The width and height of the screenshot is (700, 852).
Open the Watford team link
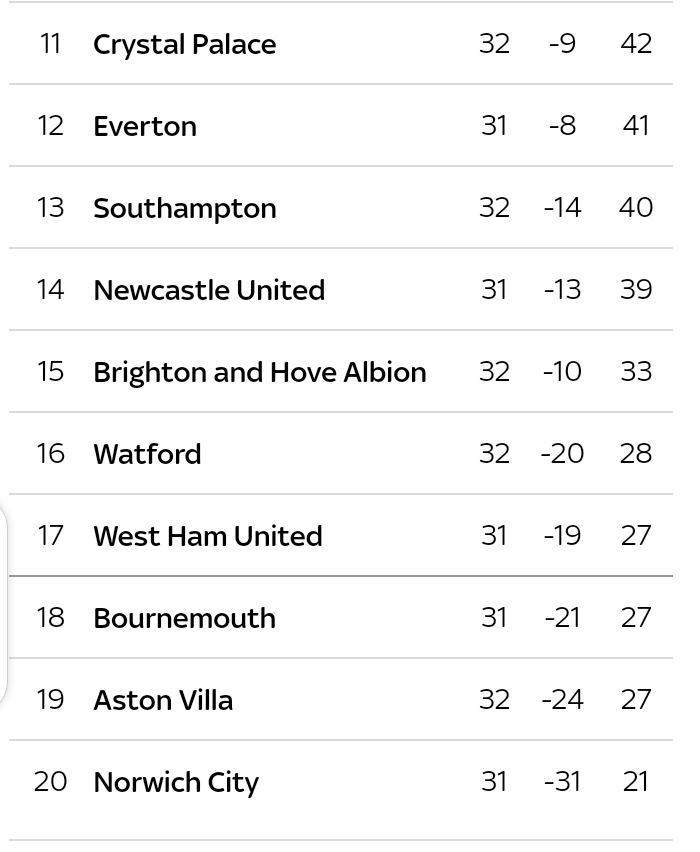pyautogui.click(x=147, y=454)
